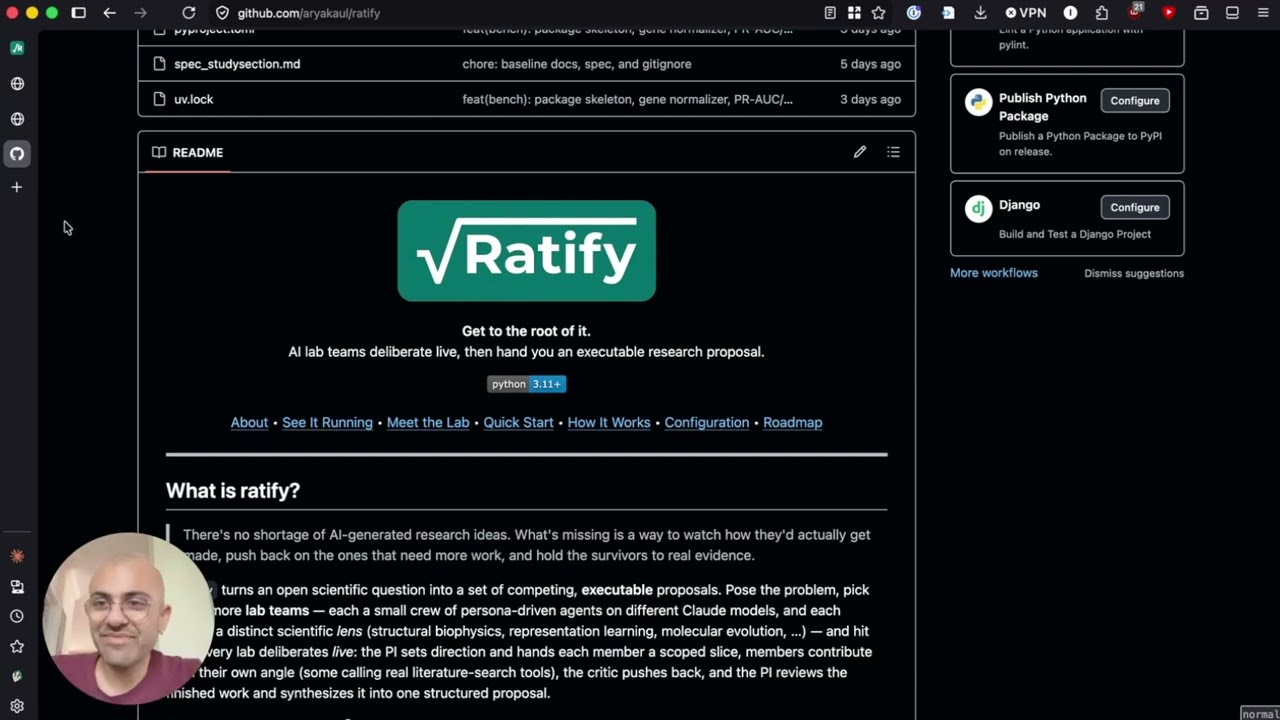Image resolution: width=1280 pixels, height=720 pixels.
Task: Click the "Publish Python Package" card title
Action: pyautogui.click(x=1042, y=107)
